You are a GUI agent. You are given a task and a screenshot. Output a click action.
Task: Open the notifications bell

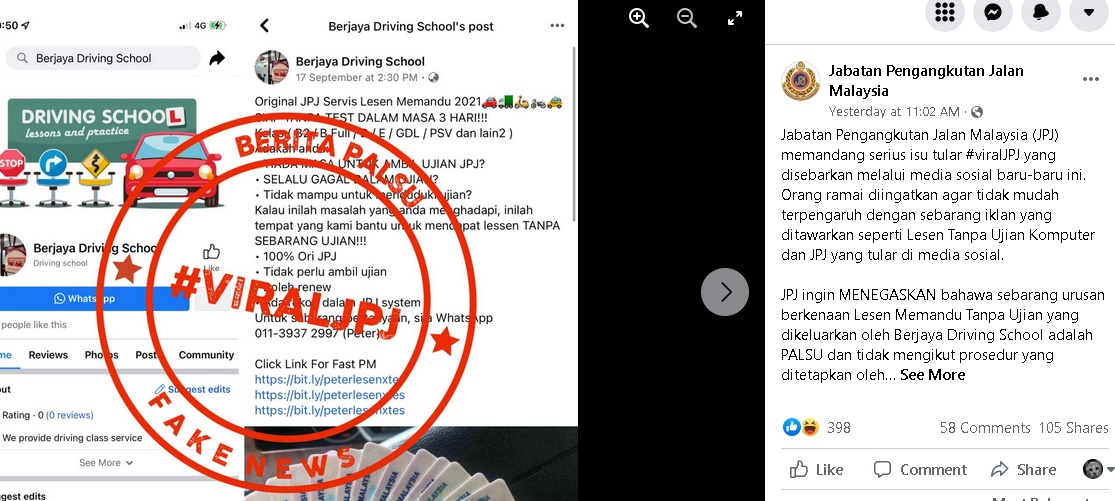tap(1040, 12)
